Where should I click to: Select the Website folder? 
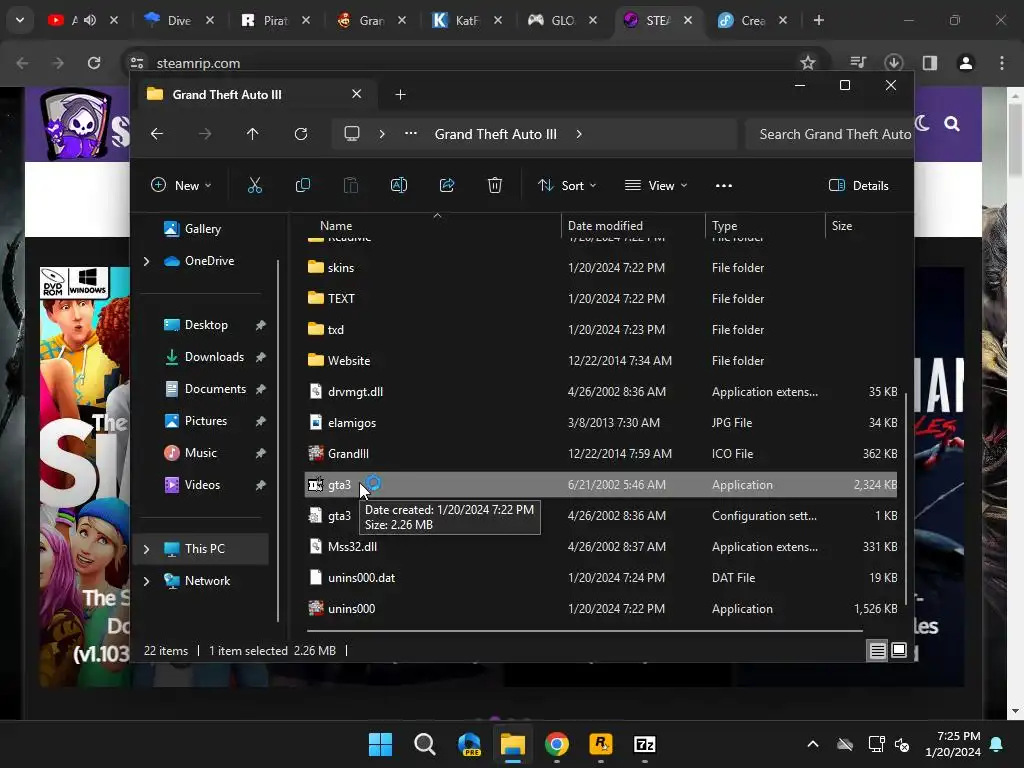pyautogui.click(x=601, y=360)
